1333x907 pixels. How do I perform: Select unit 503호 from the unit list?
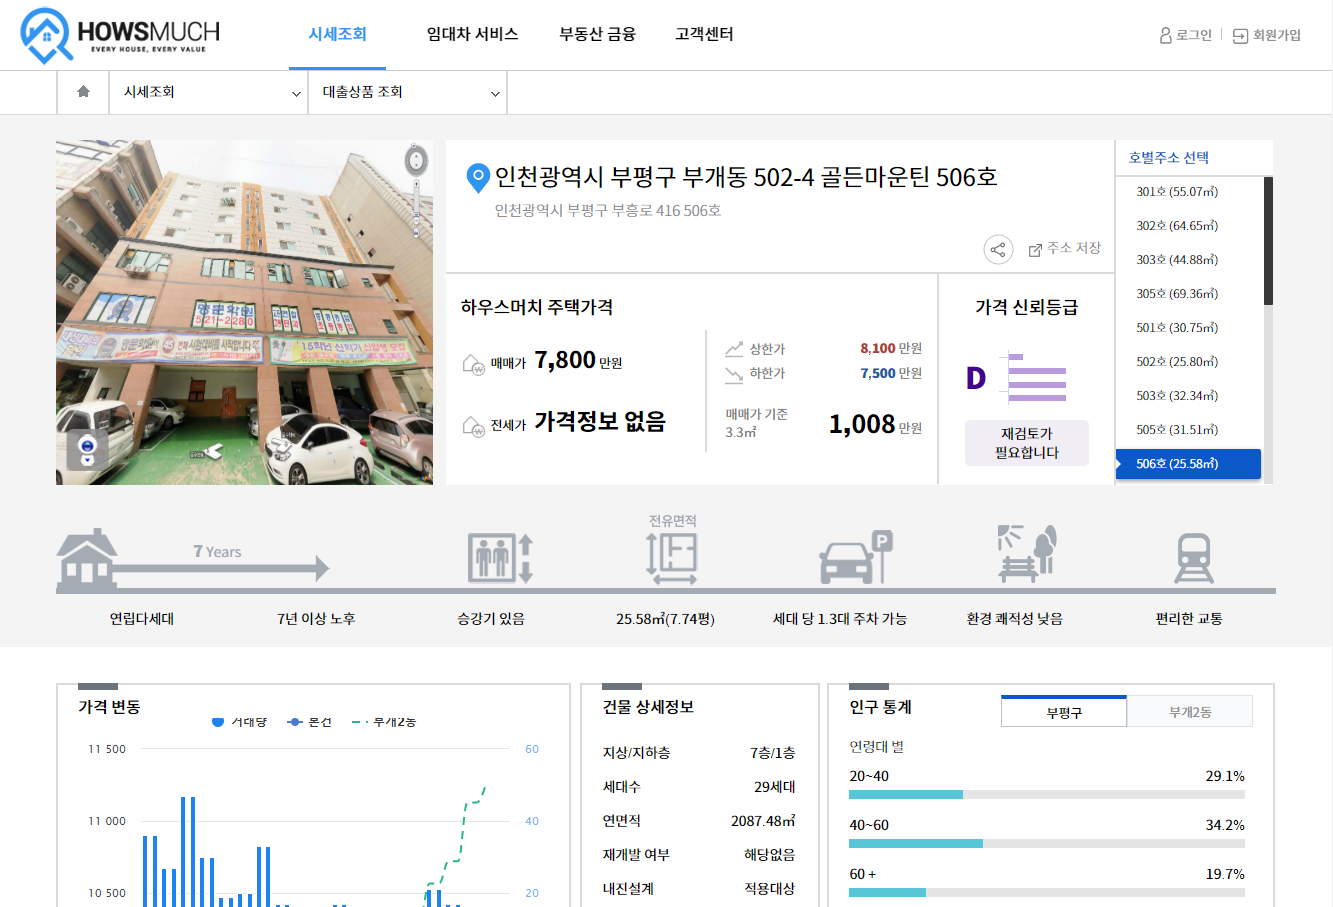point(1177,396)
